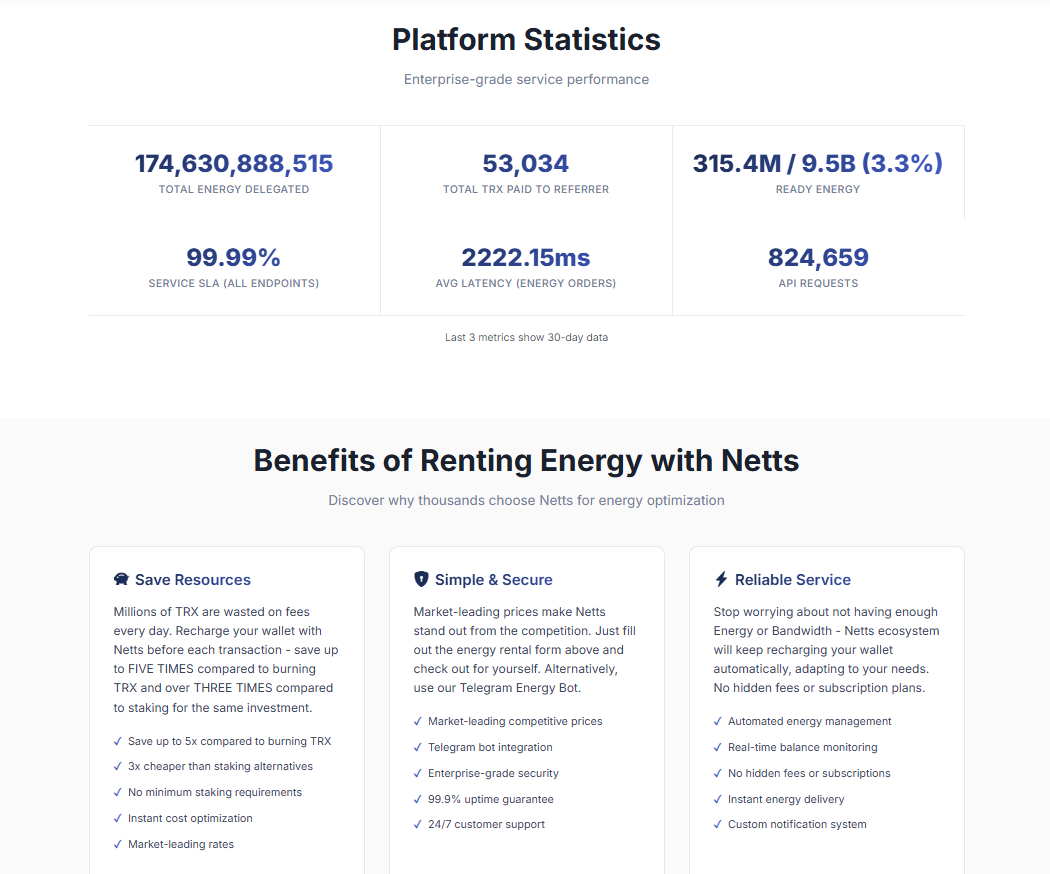Click checkmark beside 24/7 customer support
Viewport: 1050px width, 874px height.
coord(417,825)
